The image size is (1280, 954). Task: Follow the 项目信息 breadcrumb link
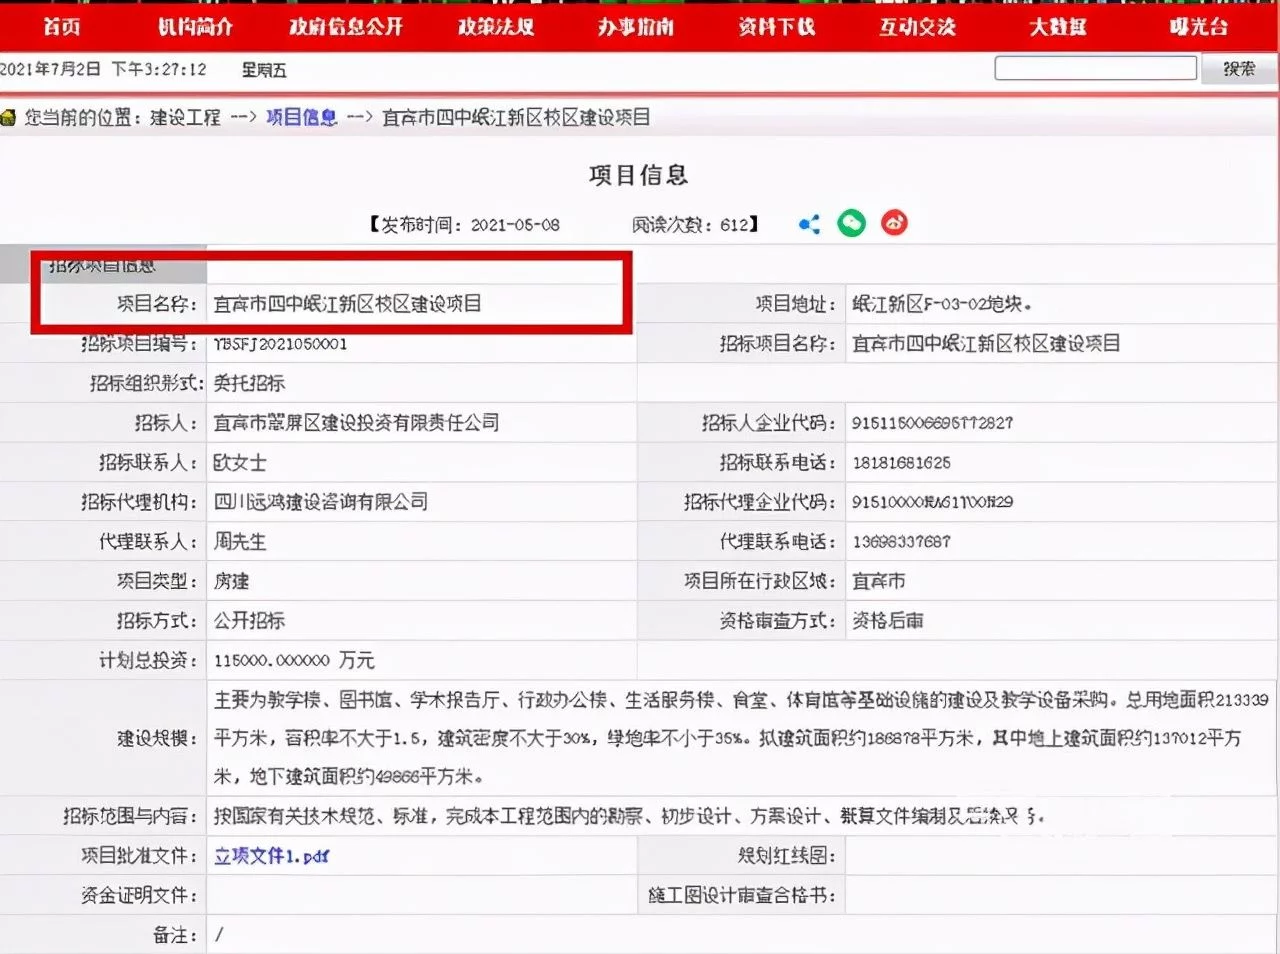tap(301, 118)
